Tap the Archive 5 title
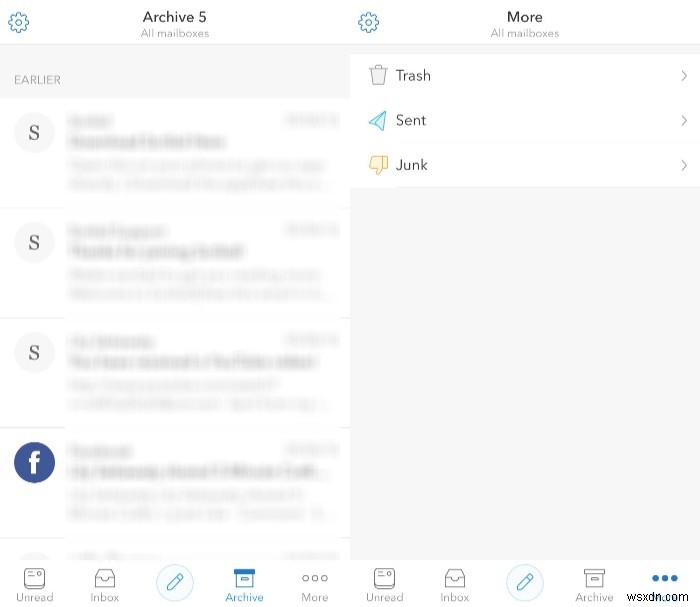The height and width of the screenshot is (607, 700). [x=175, y=17]
